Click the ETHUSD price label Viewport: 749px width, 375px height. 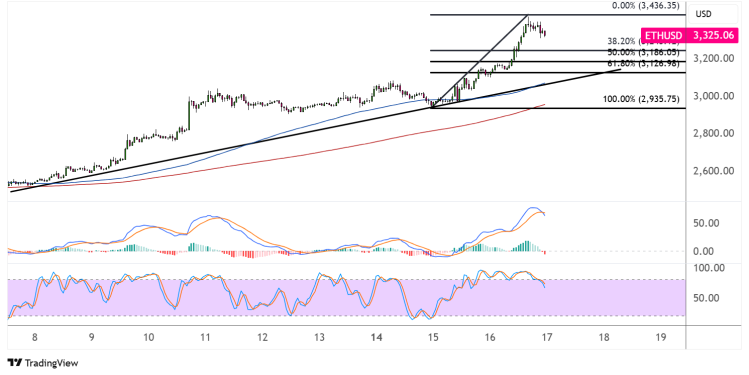click(x=688, y=35)
